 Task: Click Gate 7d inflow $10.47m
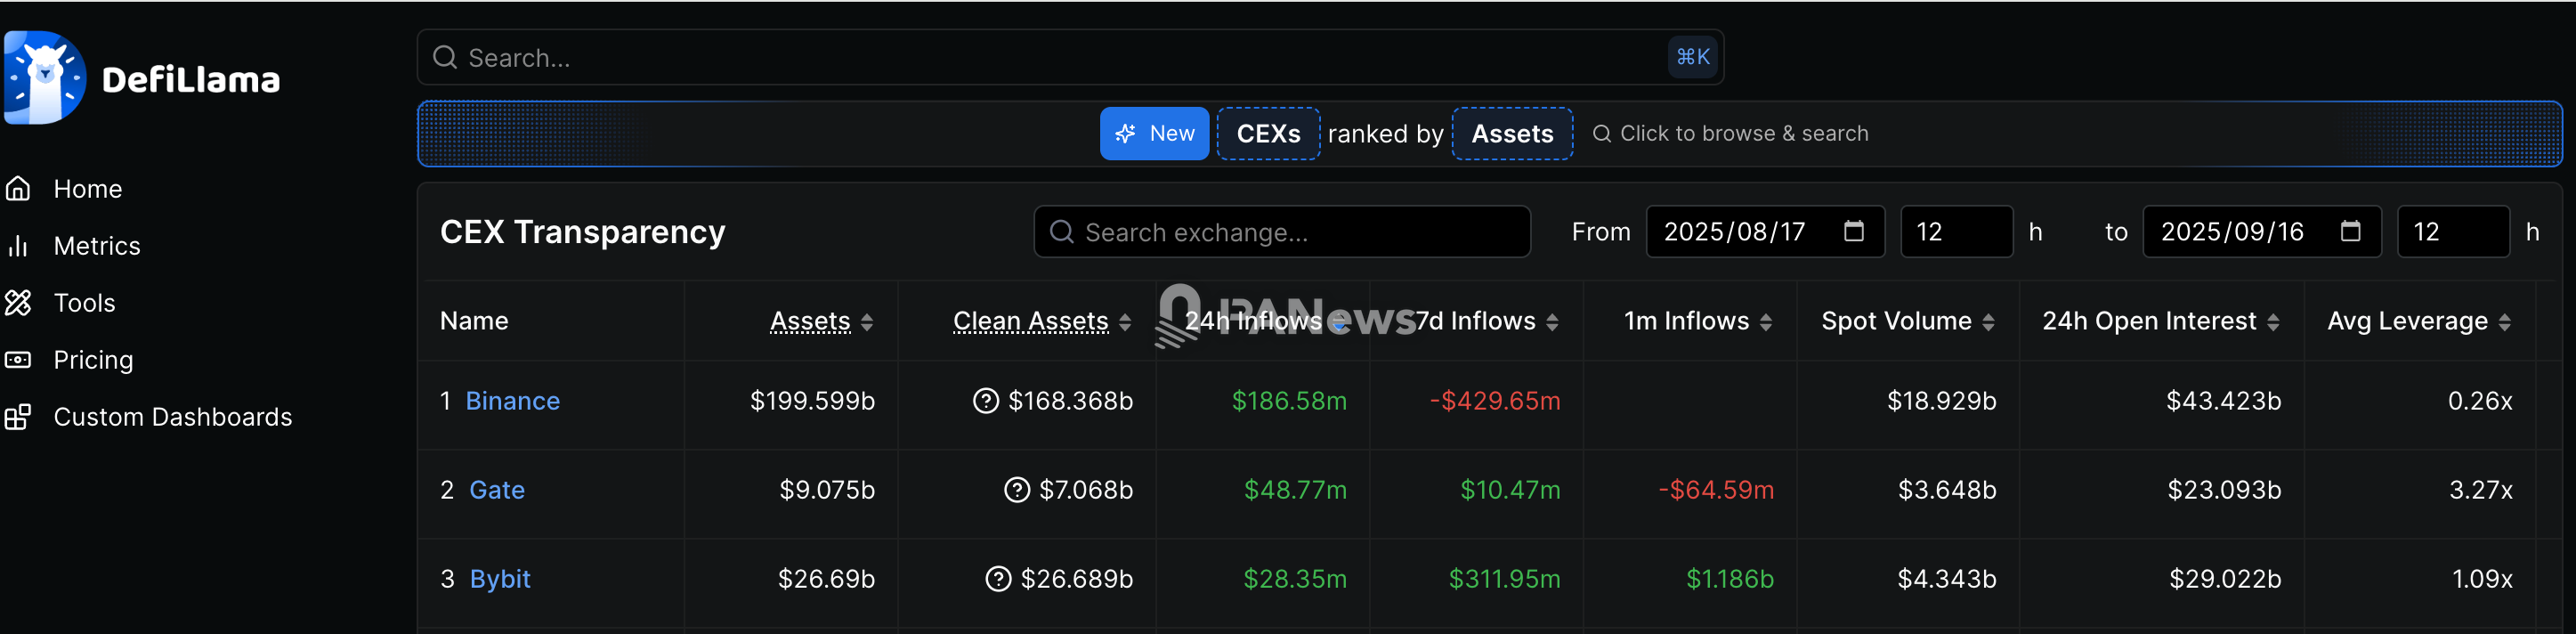point(1510,490)
